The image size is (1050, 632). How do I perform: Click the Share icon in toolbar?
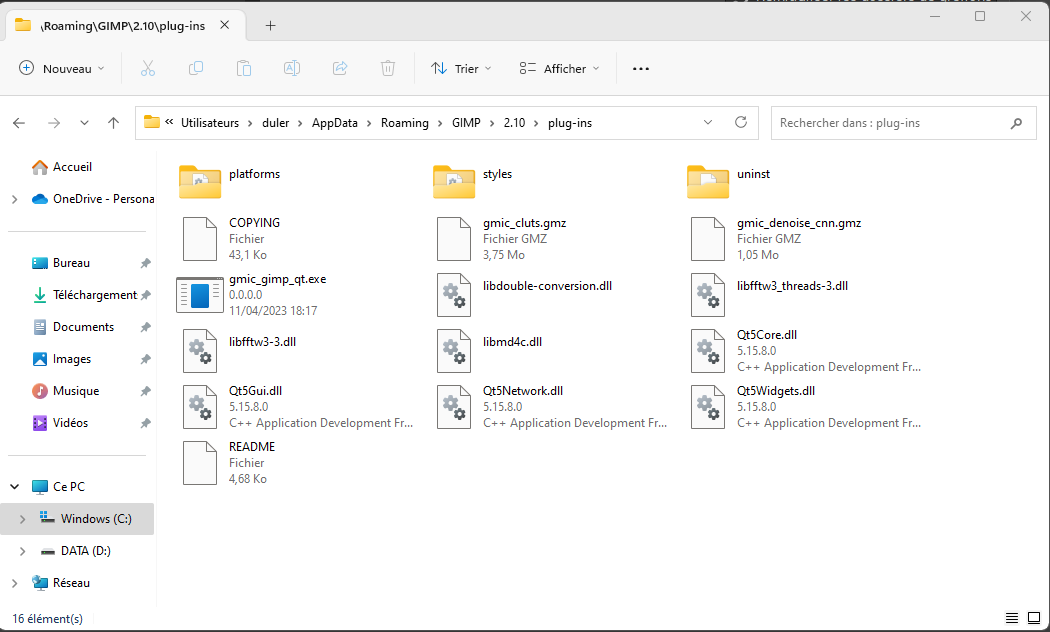[x=340, y=69]
